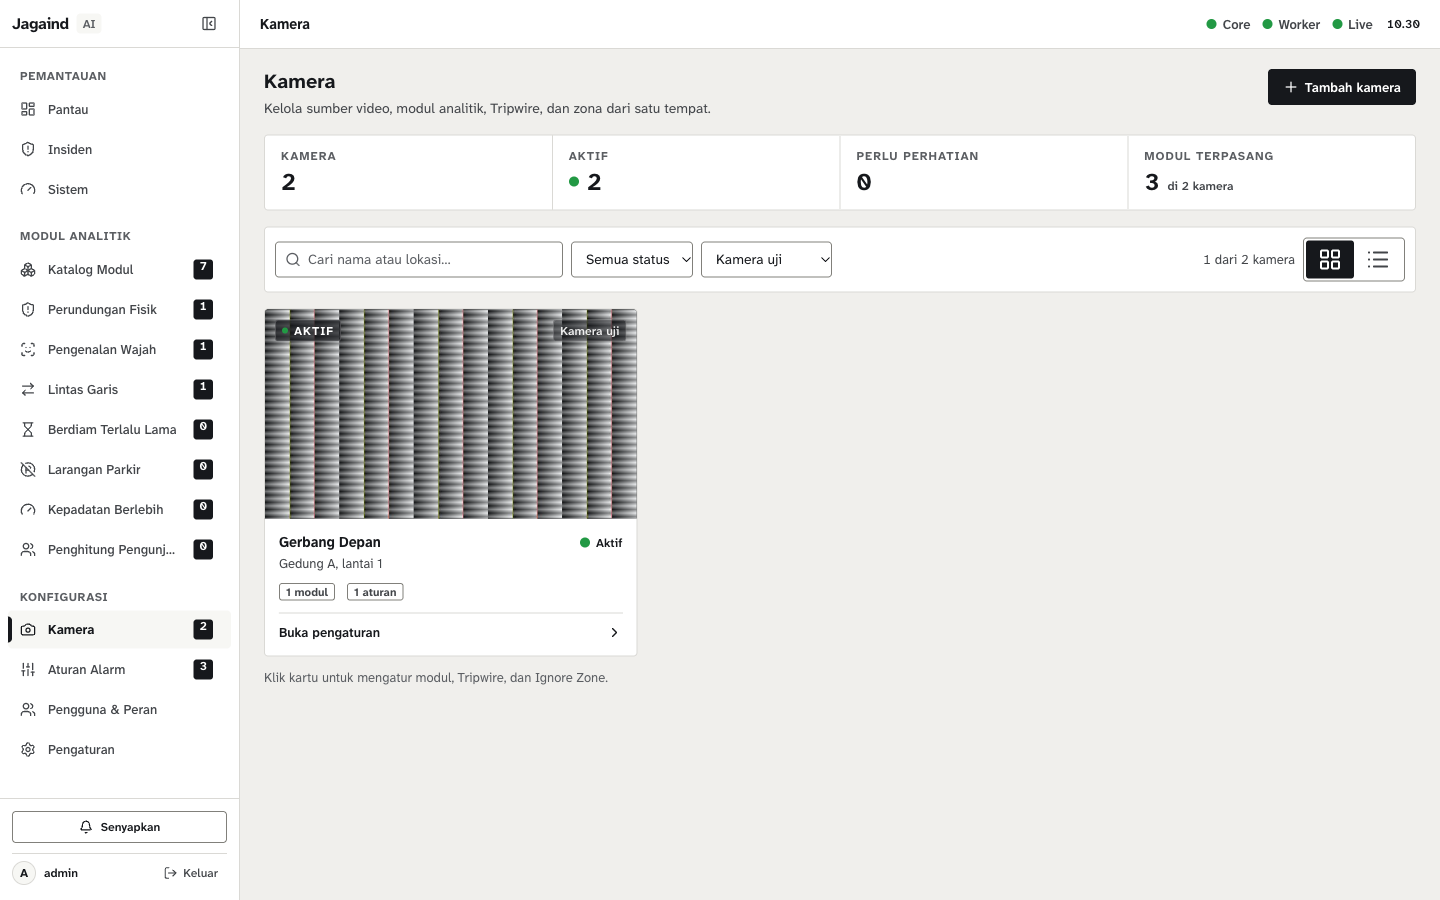Click the Aturan Alarm sliders icon

[x=28, y=669]
